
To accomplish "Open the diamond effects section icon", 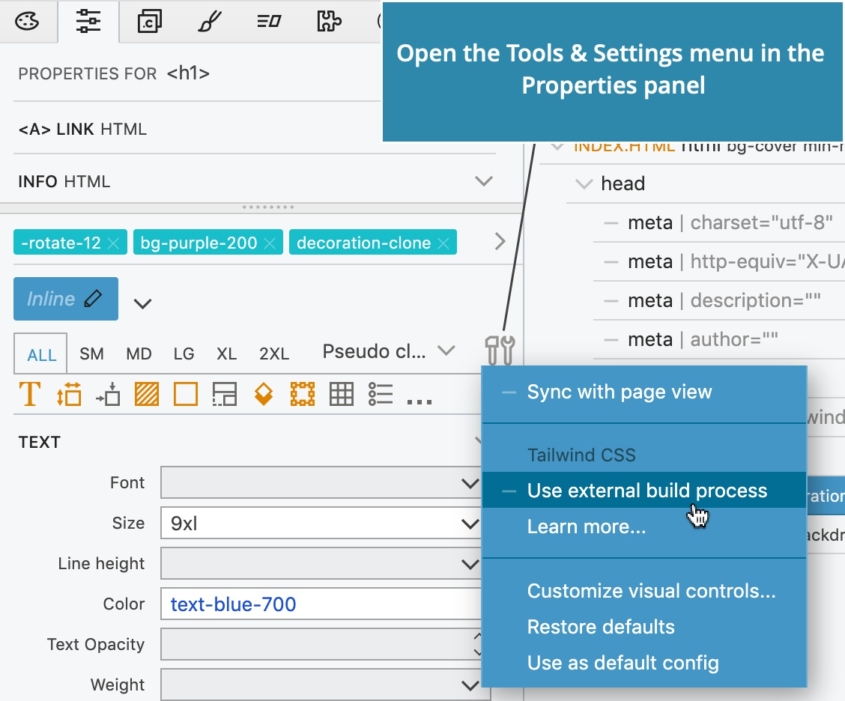I will (264, 394).
